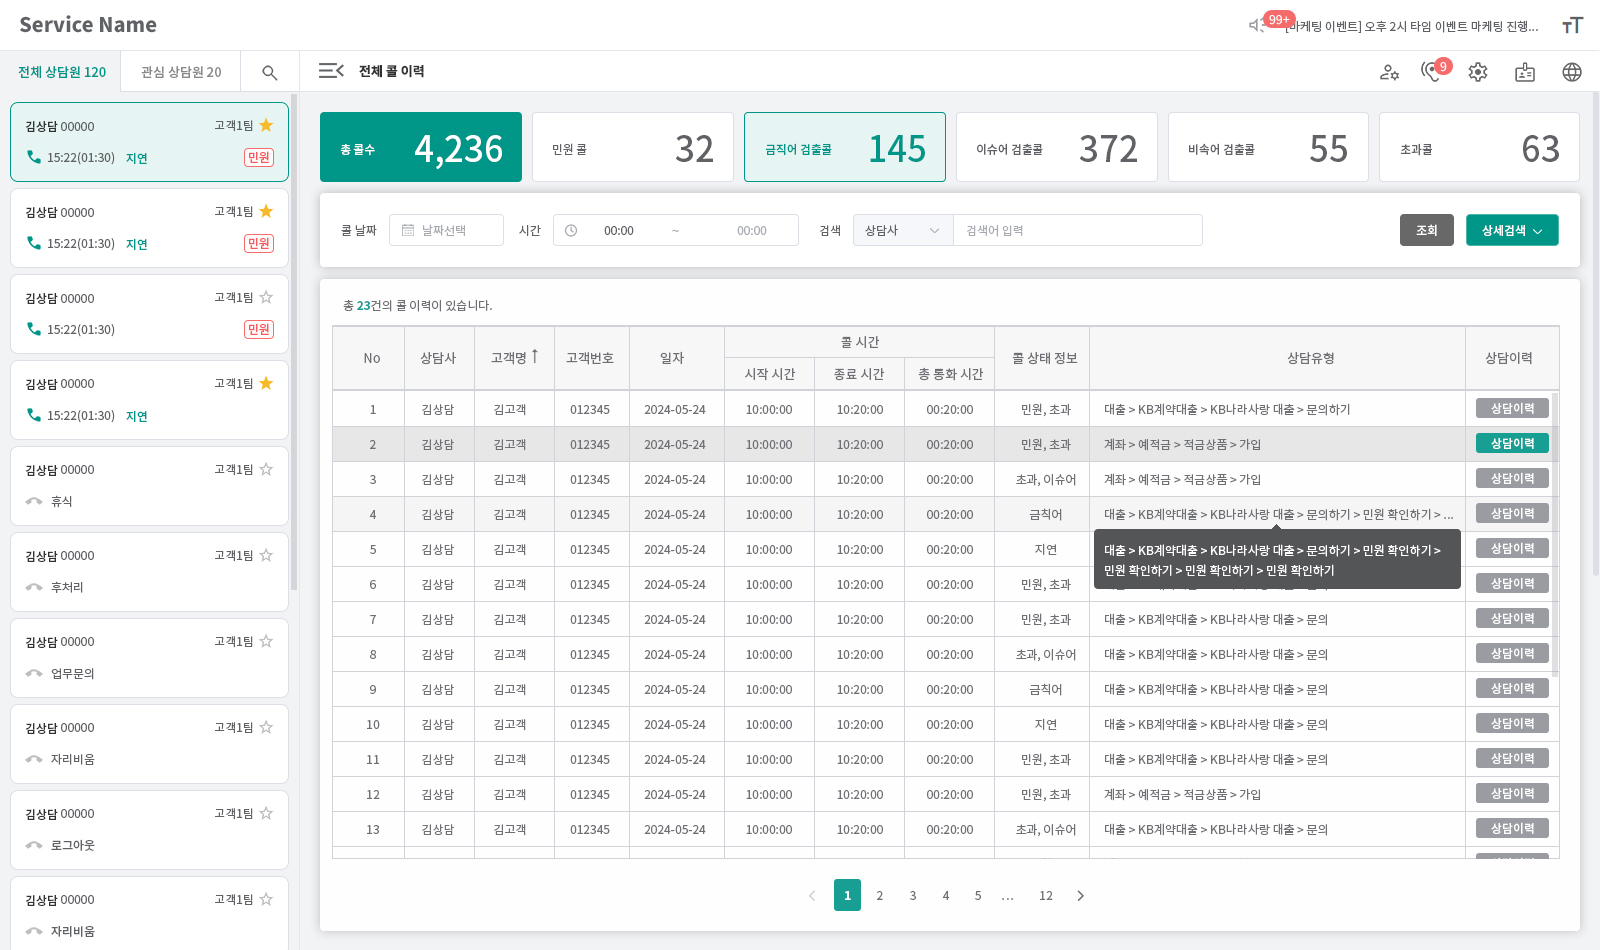Select the 총 콜수 4,236 card
The height and width of the screenshot is (950, 1600).
(x=421, y=147)
